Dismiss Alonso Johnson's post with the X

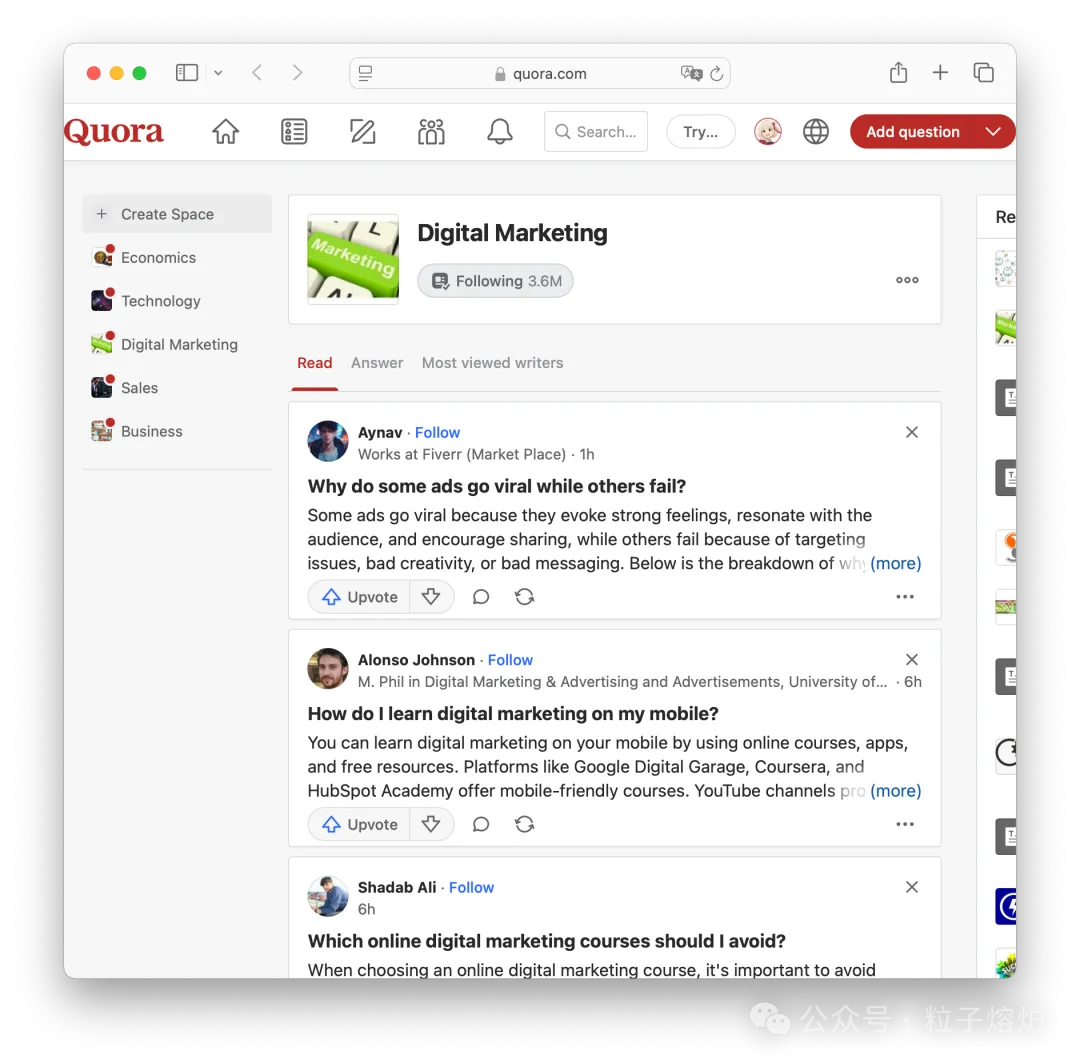coord(912,659)
